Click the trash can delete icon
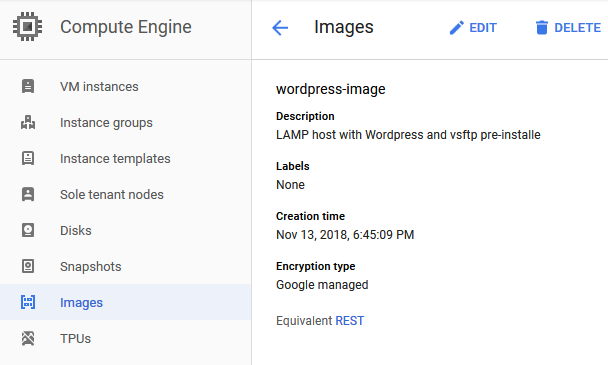 click(542, 28)
